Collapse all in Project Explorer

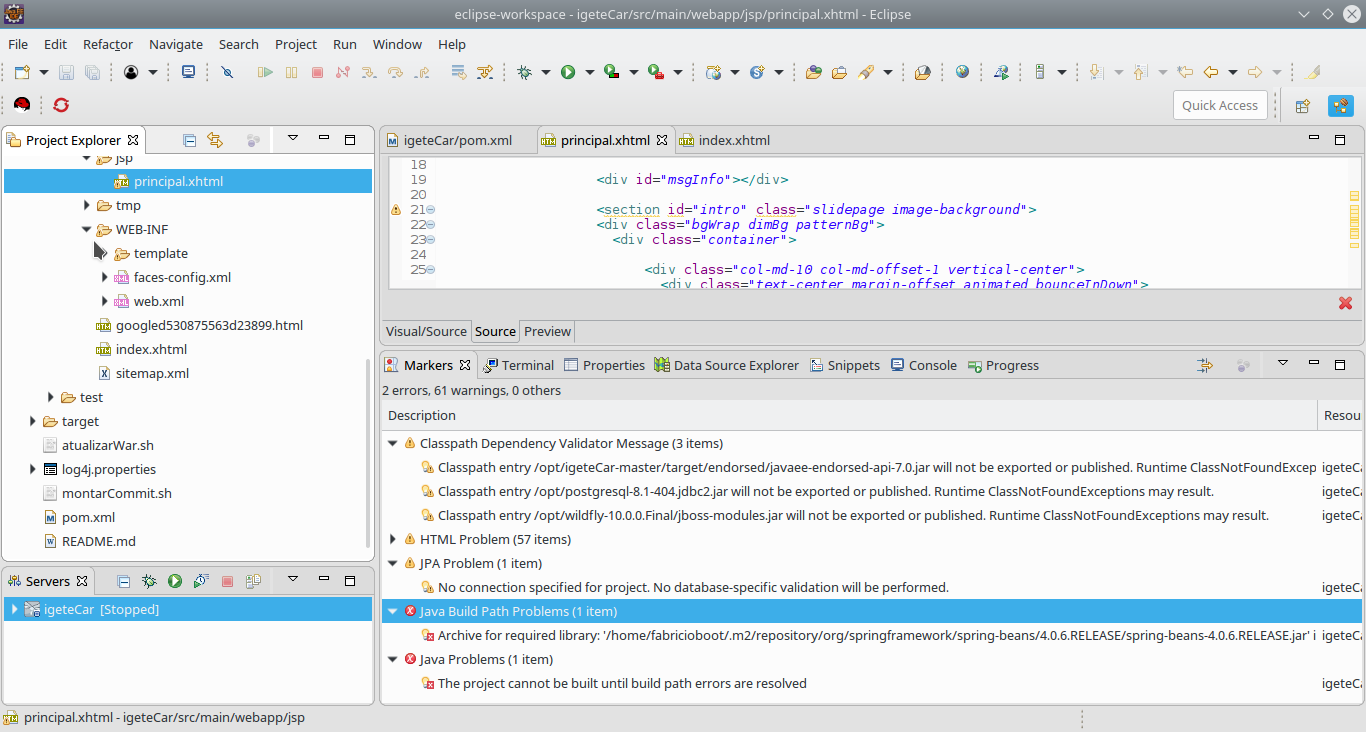point(189,140)
